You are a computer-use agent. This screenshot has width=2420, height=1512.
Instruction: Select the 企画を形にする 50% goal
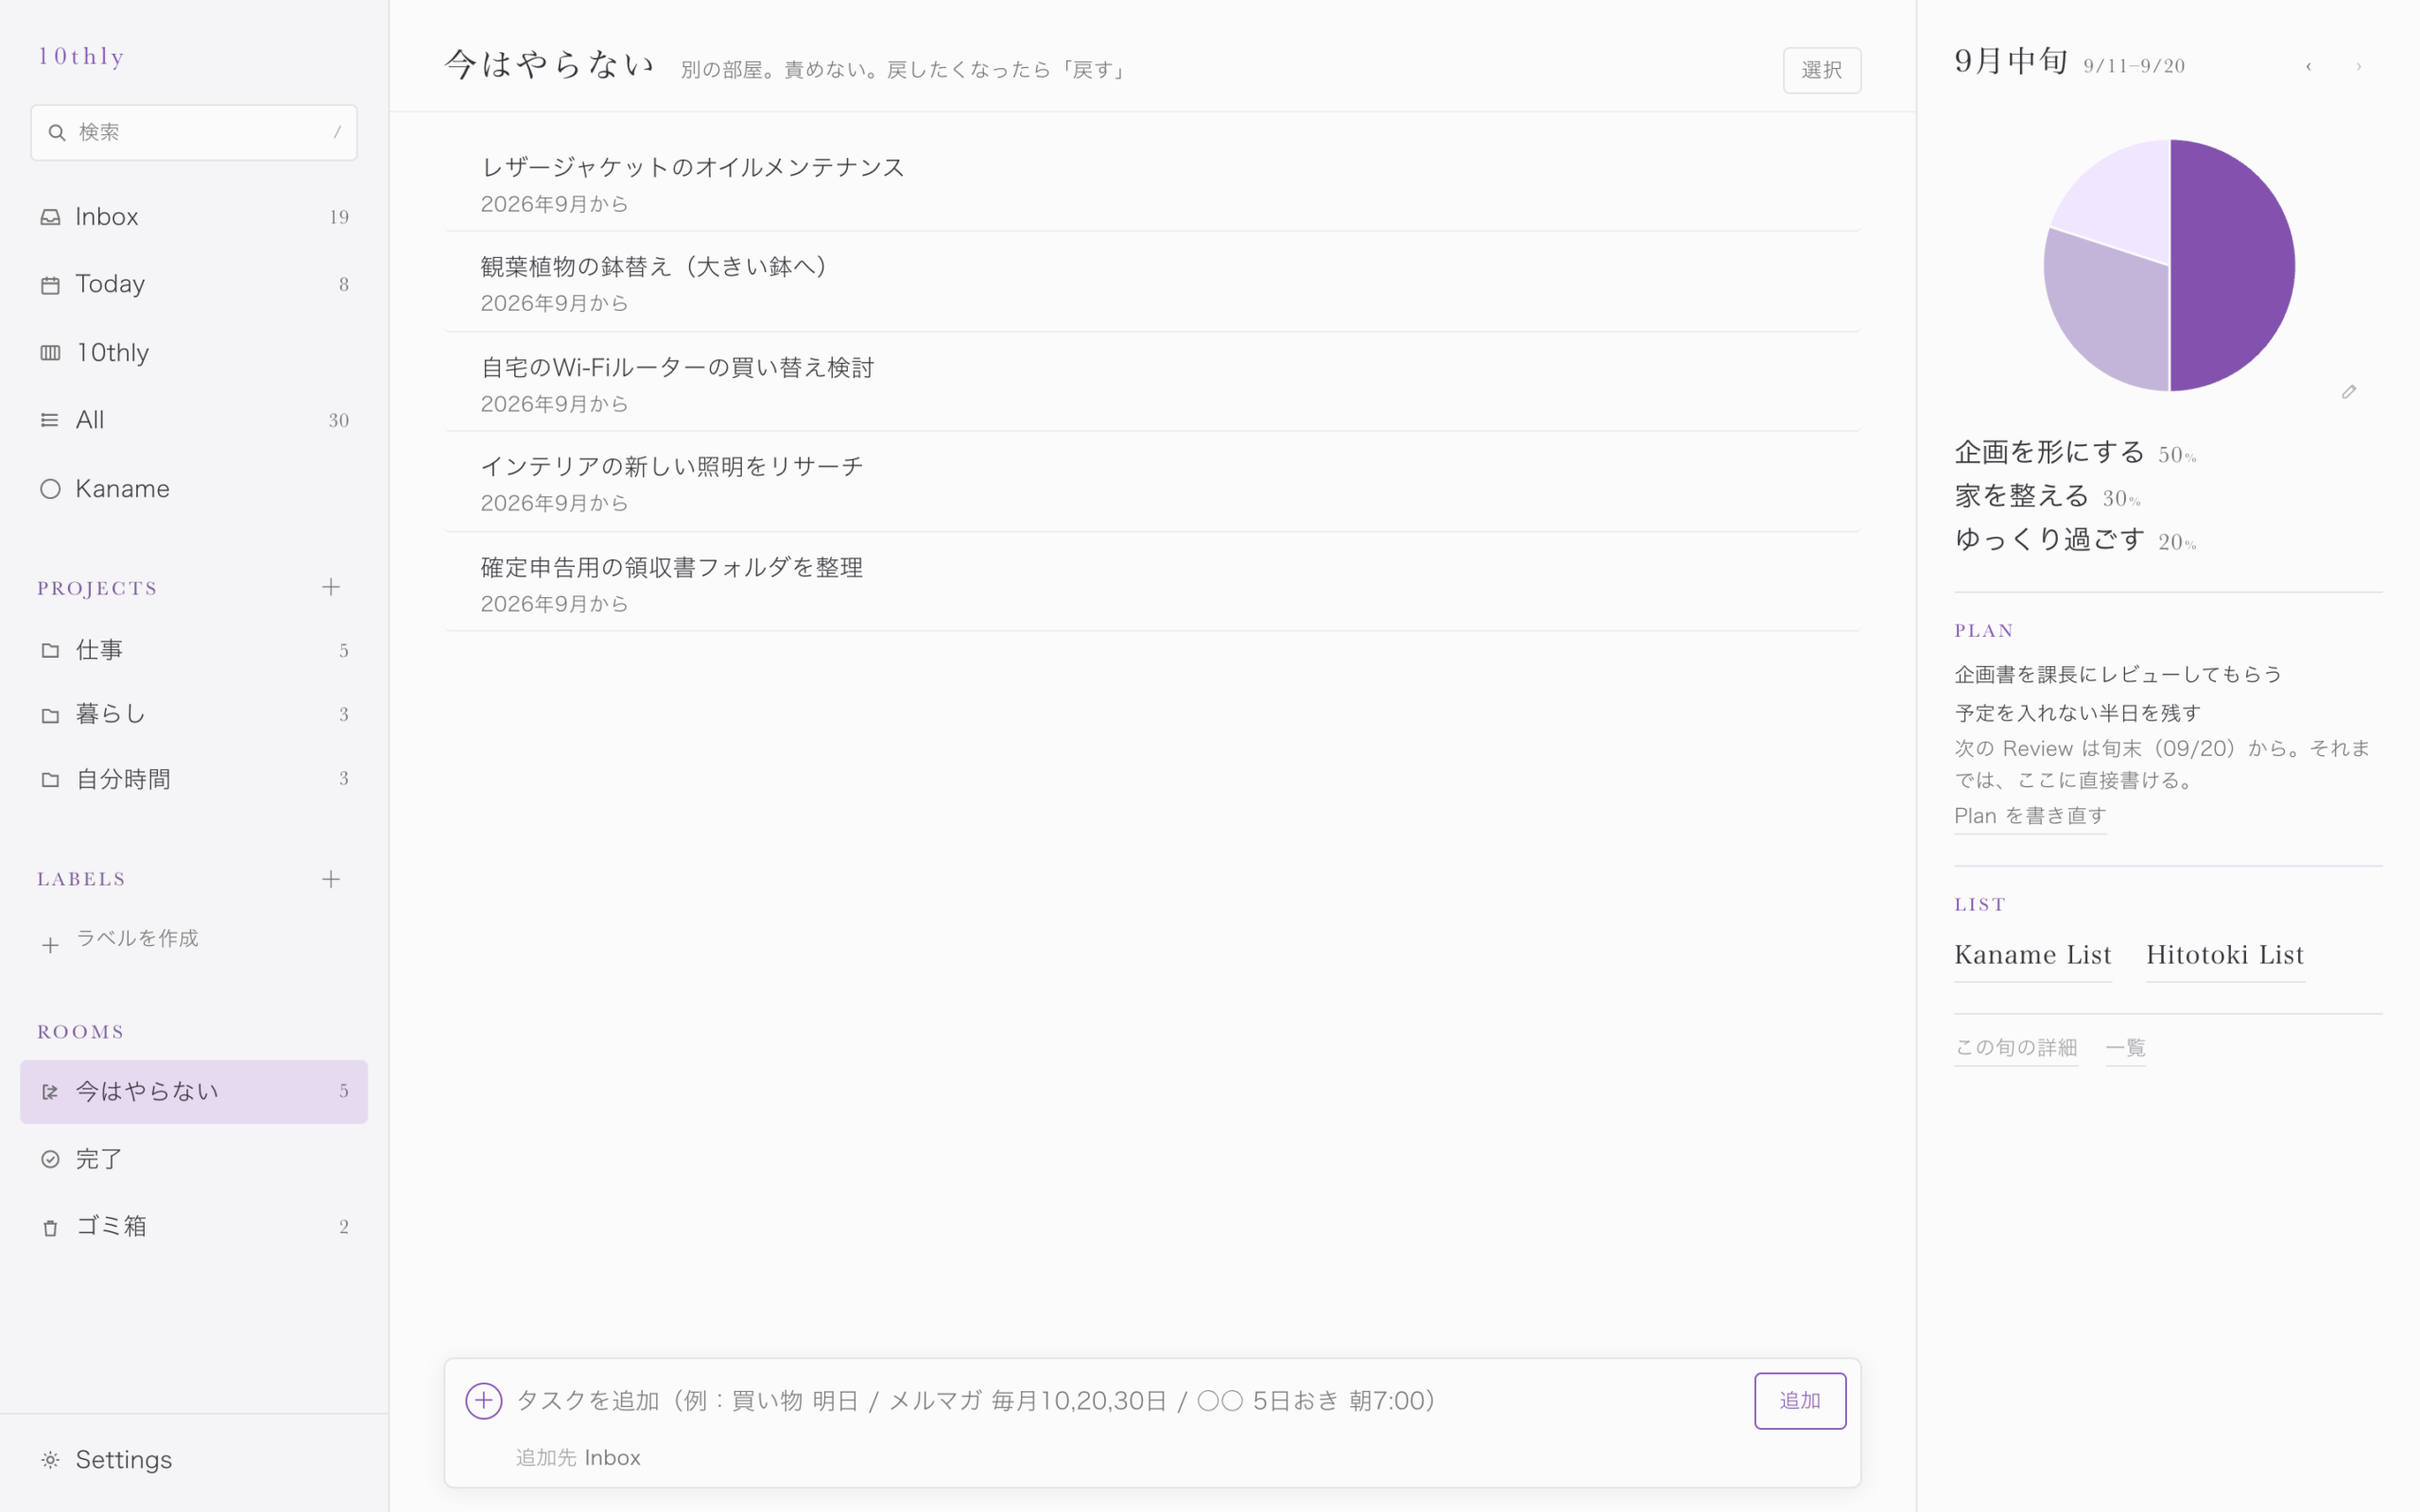pyautogui.click(x=2075, y=452)
